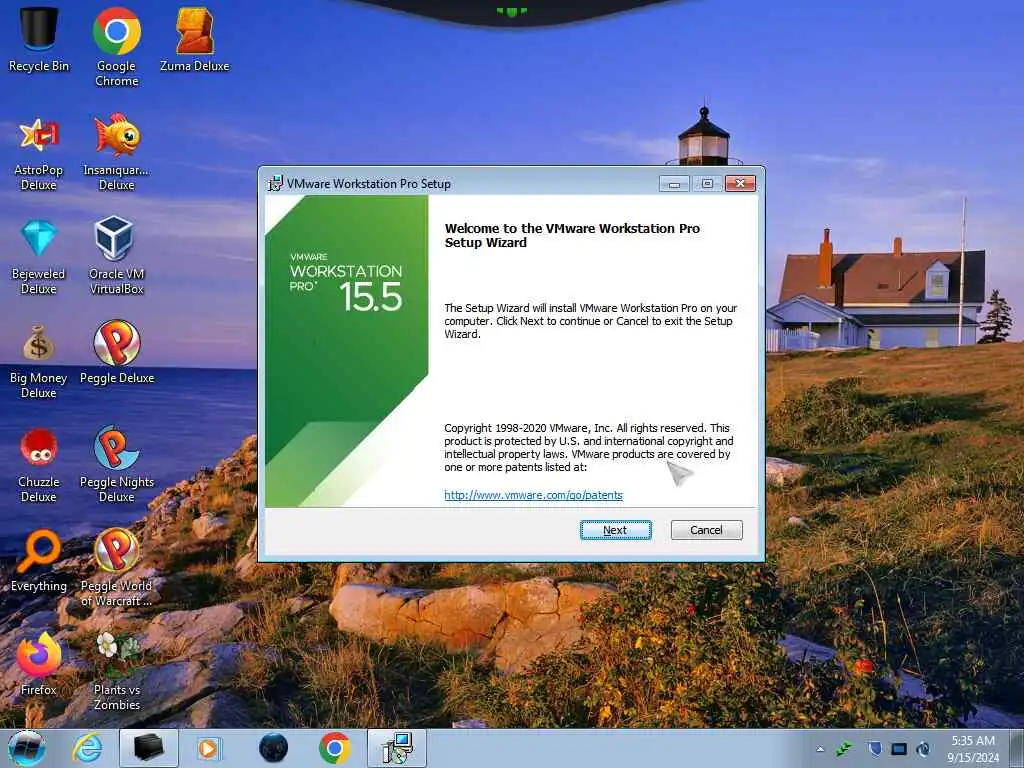Close the VMware Workstation Pro Setup dialog

(740, 184)
